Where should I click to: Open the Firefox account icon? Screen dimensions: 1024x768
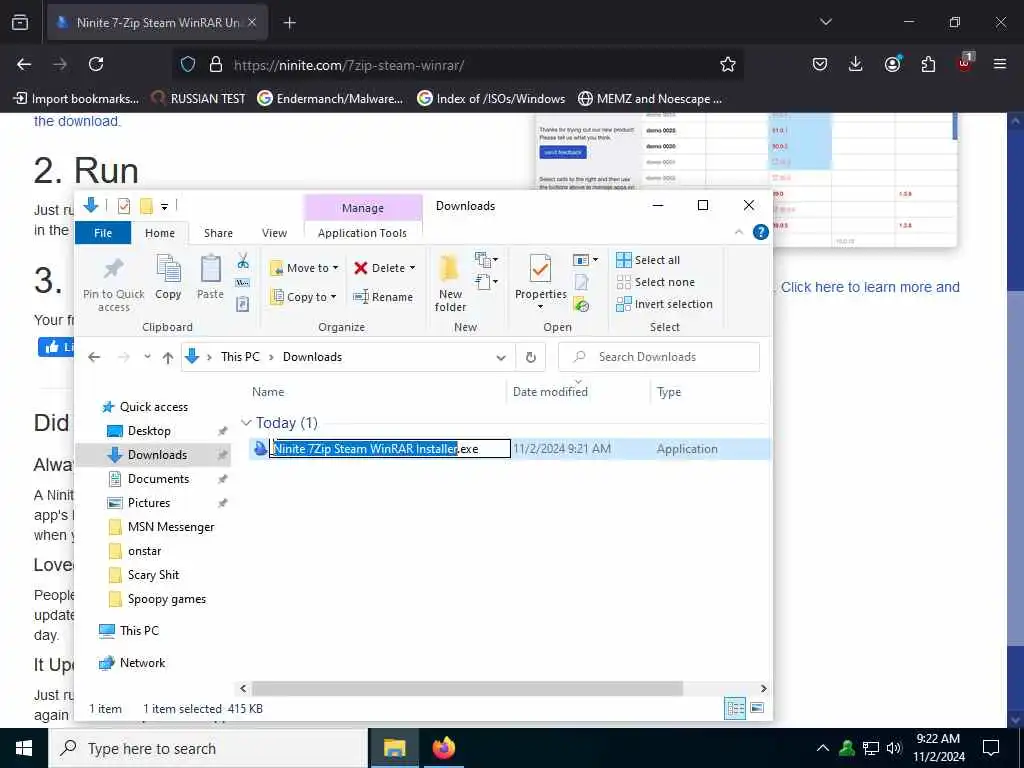coord(892,64)
